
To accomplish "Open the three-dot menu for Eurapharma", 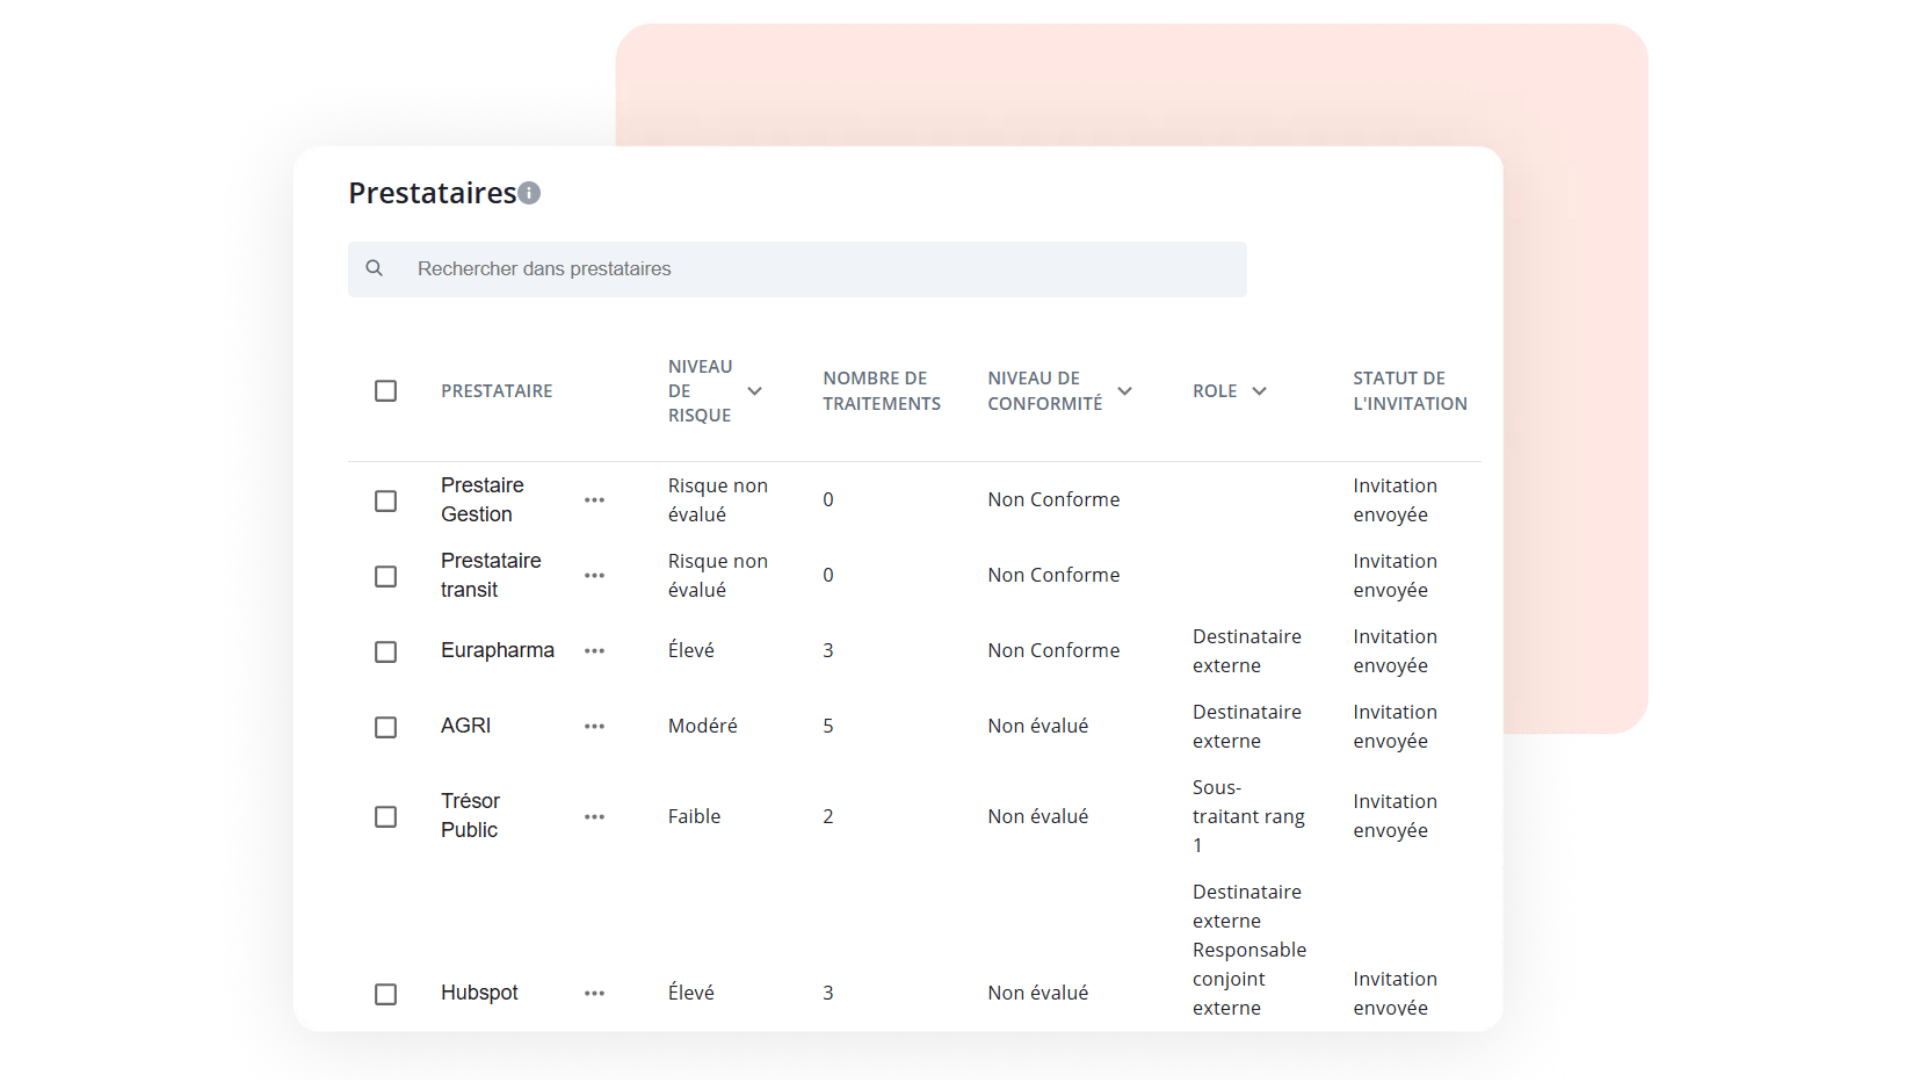I will [x=594, y=651].
